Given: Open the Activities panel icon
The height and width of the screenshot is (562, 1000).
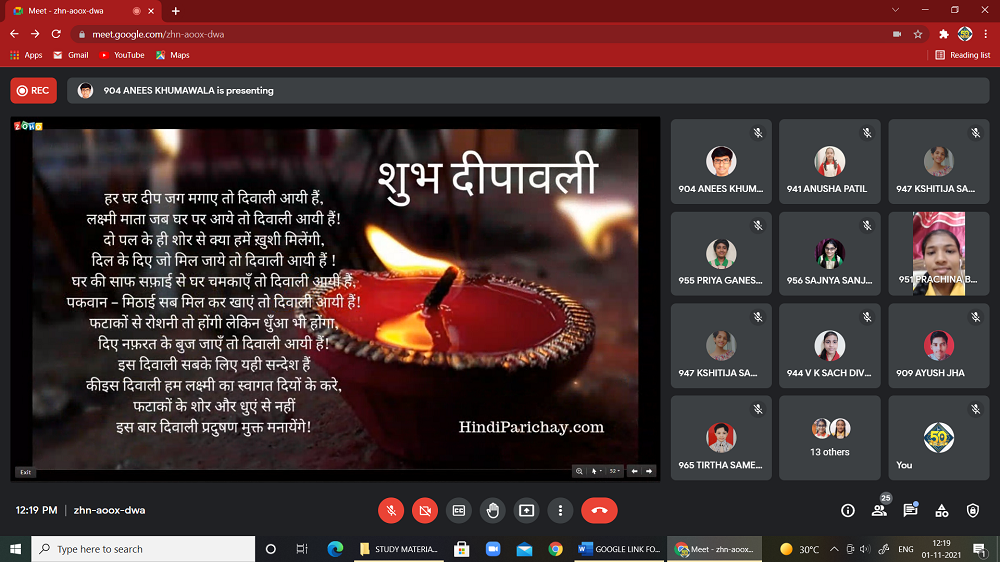Looking at the screenshot, I should point(941,510).
